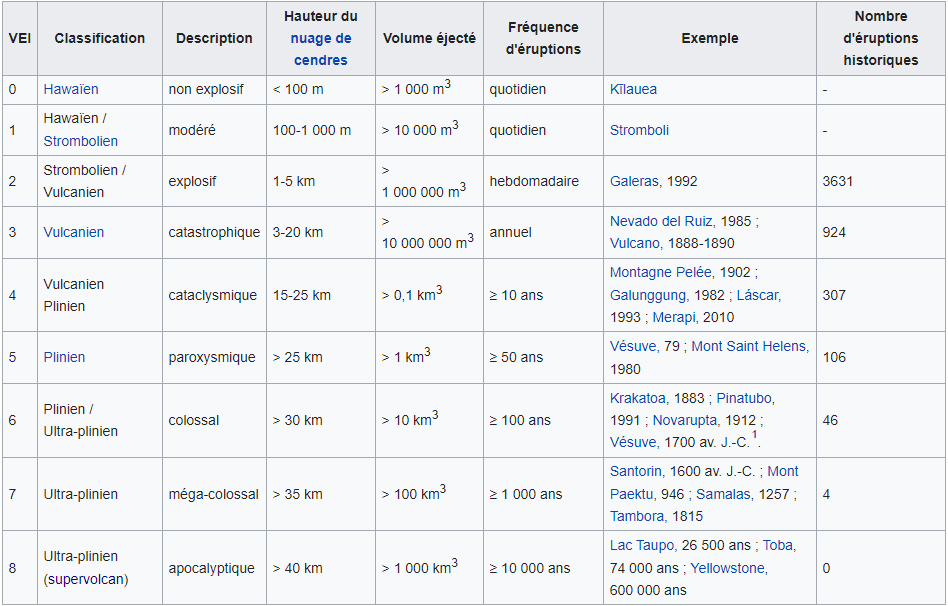Screen dimensions: 948x606
Task: Open the Yellowstone link
Action: point(728,569)
